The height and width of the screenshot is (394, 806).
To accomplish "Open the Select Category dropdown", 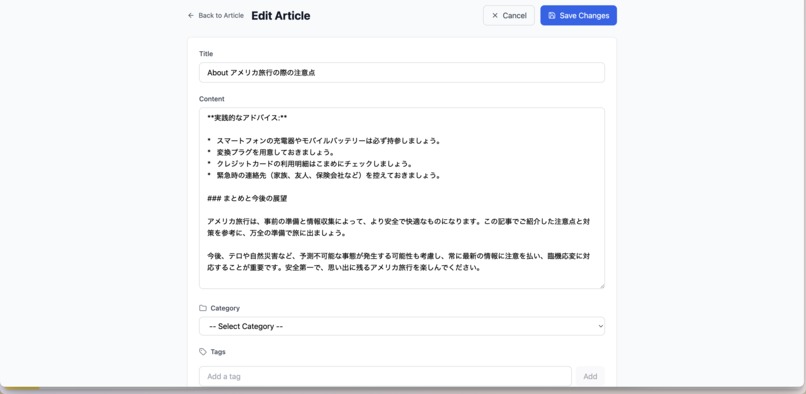I will pos(401,326).
